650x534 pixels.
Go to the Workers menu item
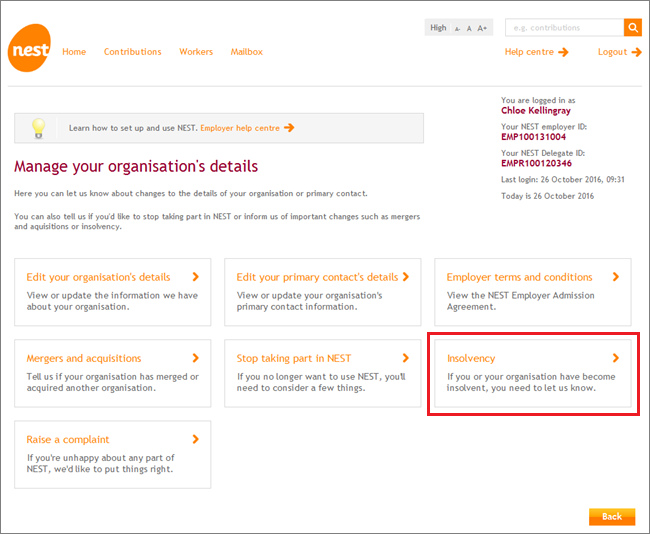[x=196, y=52]
